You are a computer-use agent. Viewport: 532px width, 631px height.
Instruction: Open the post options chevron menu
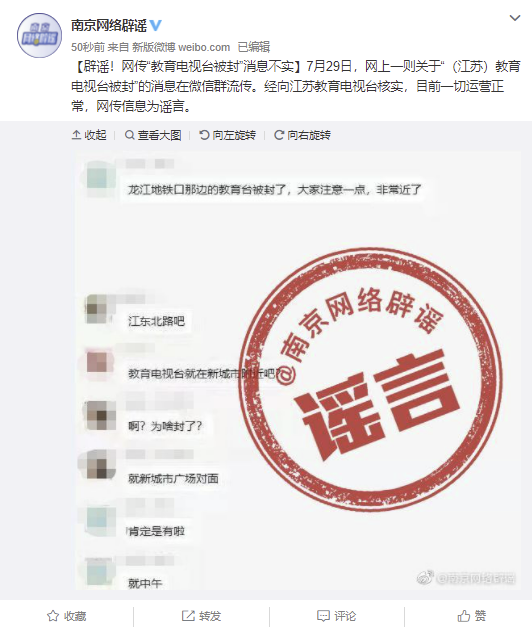[x=515, y=18]
